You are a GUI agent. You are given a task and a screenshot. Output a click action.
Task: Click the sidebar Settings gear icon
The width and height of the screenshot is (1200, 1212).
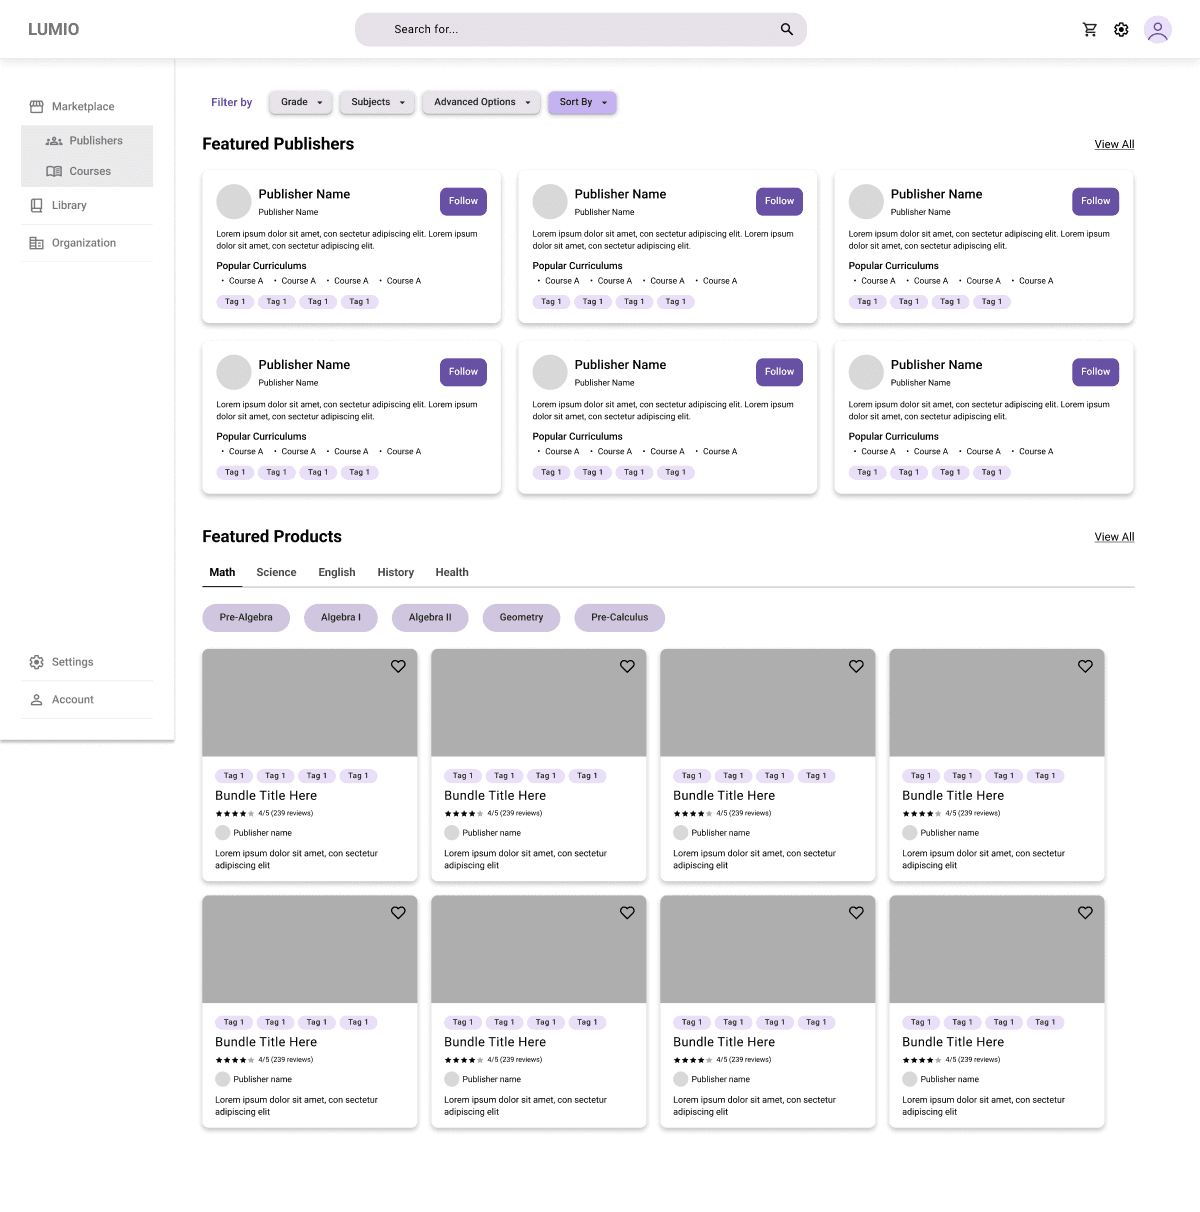pyautogui.click(x=36, y=662)
